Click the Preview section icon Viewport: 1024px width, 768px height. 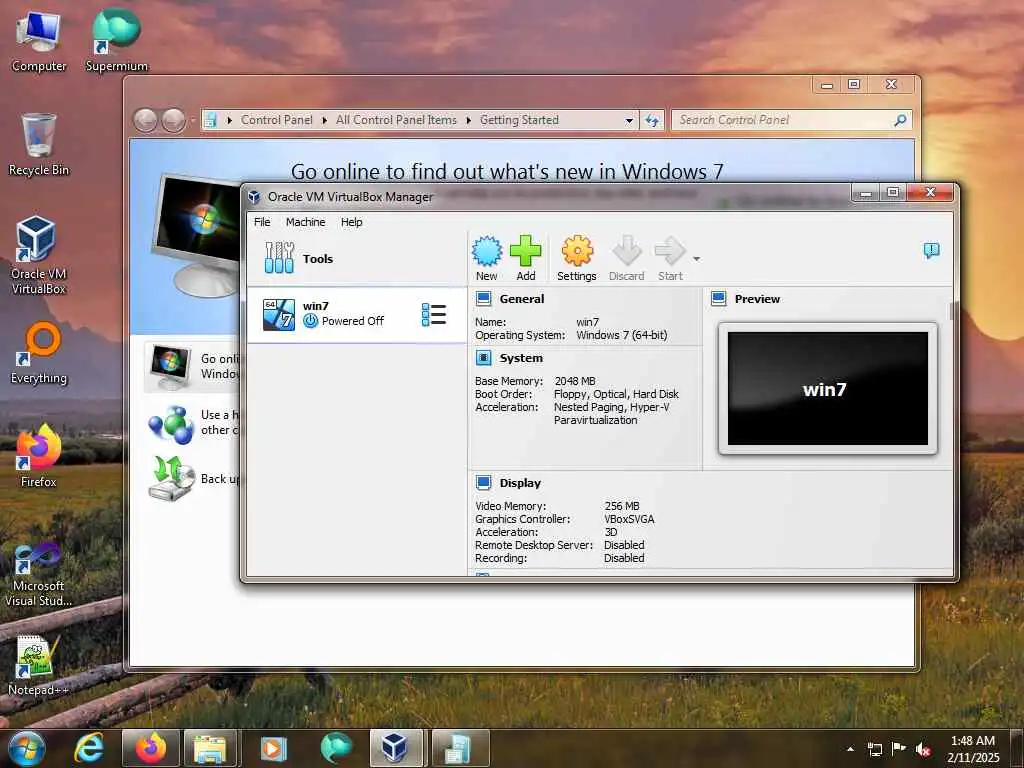tap(719, 299)
